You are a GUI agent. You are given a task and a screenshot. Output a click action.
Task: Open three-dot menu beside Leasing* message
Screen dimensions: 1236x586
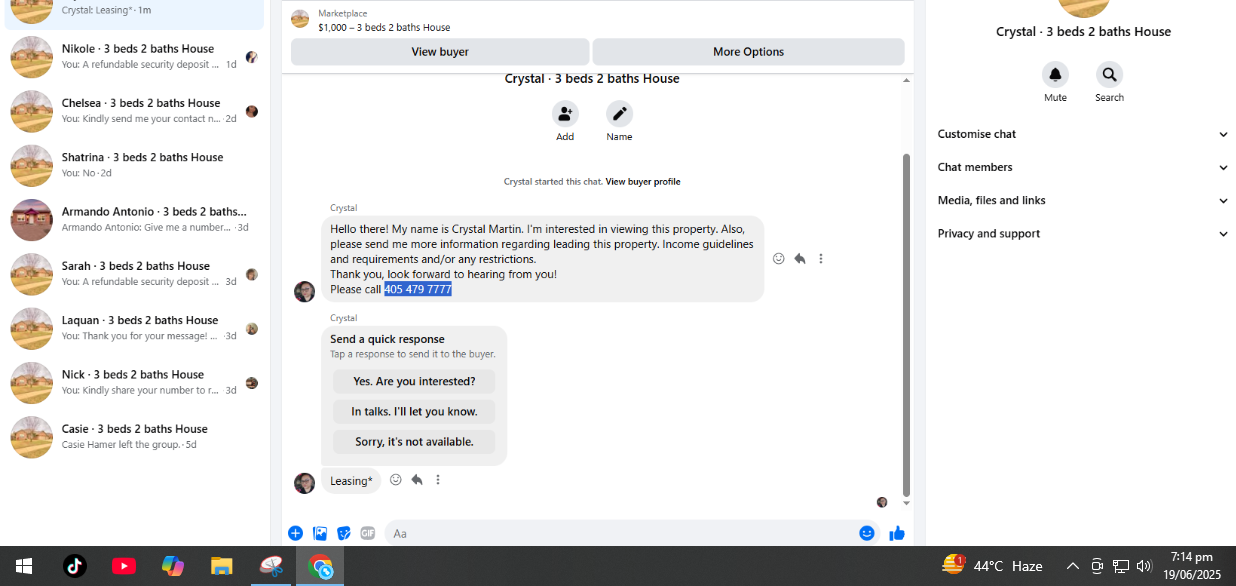click(438, 480)
